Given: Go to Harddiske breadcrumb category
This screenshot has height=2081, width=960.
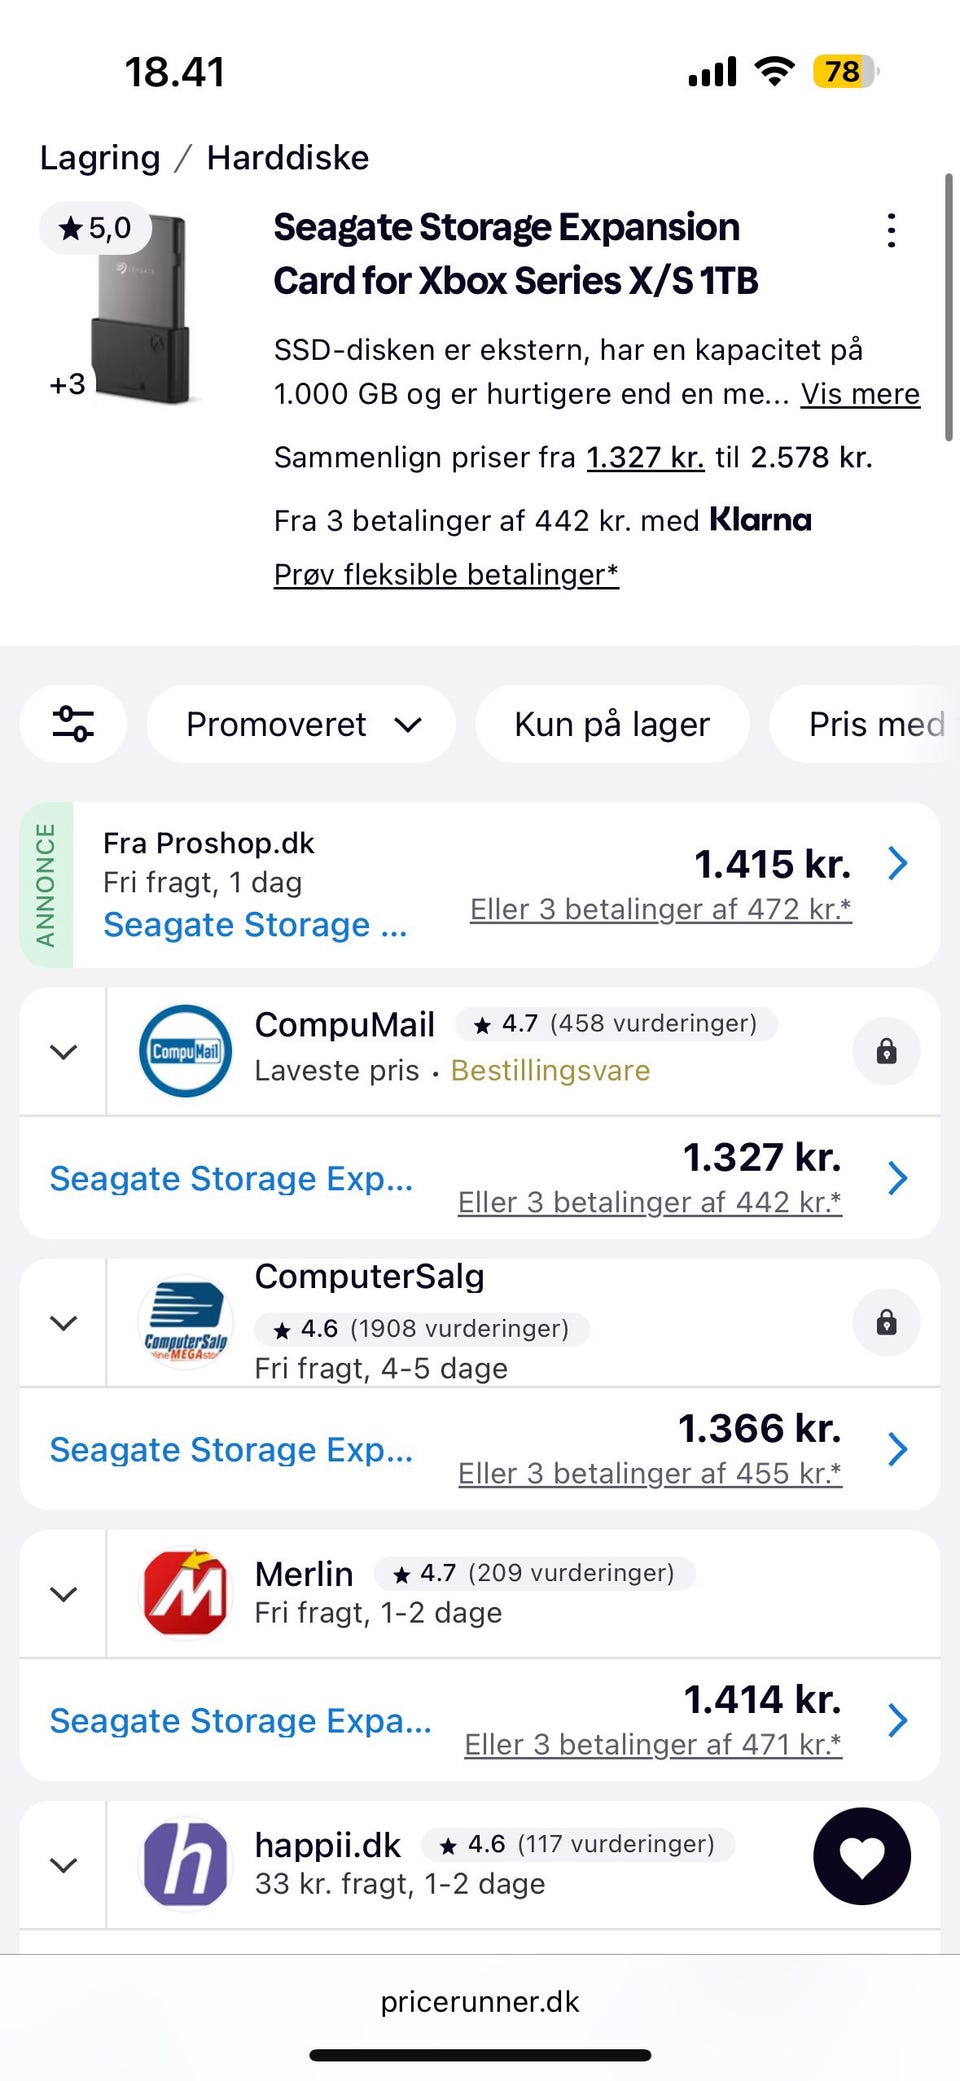Looking at the screenshot, I should click(288, 158).
